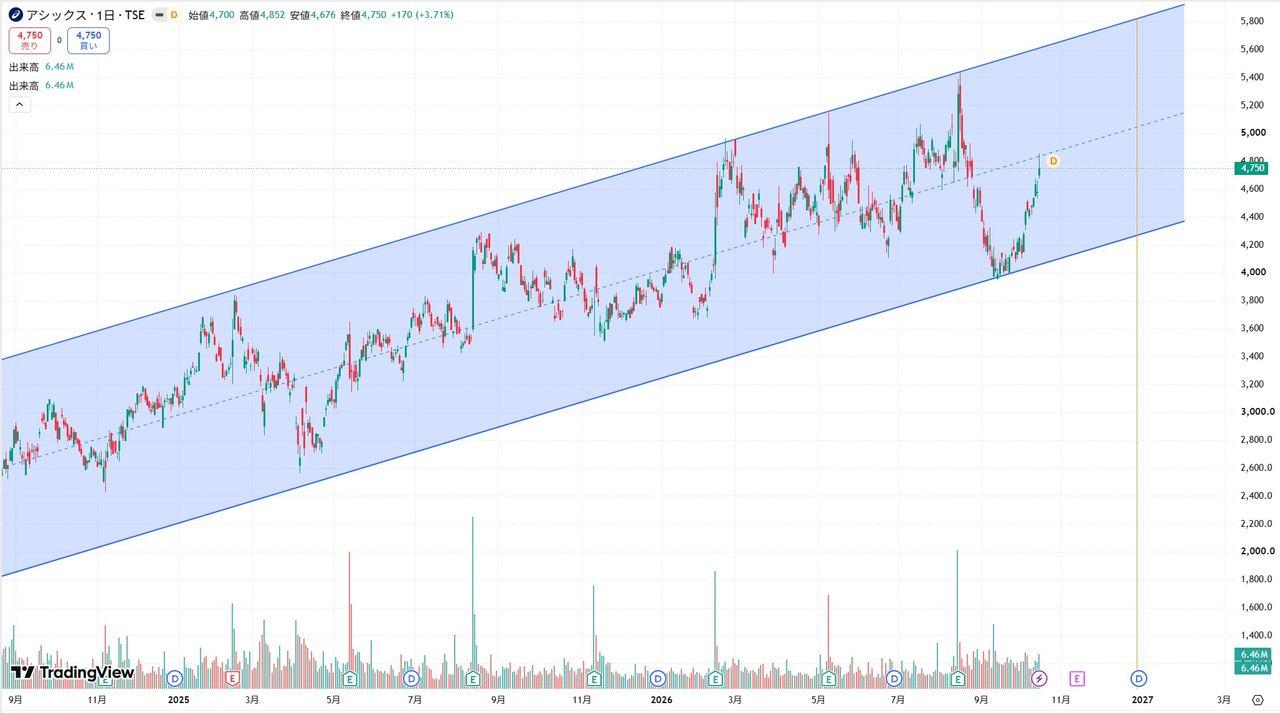The width and height of the screenshot is (1280, 713).
Task: Toggle the market status pill beside TSE
Action: (159, 15)
